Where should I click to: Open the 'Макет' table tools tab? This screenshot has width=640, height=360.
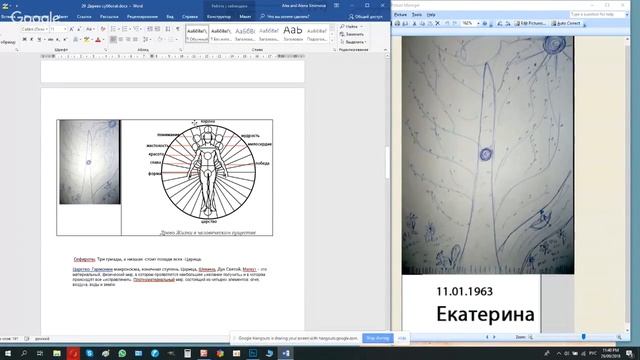click(245, 17)
